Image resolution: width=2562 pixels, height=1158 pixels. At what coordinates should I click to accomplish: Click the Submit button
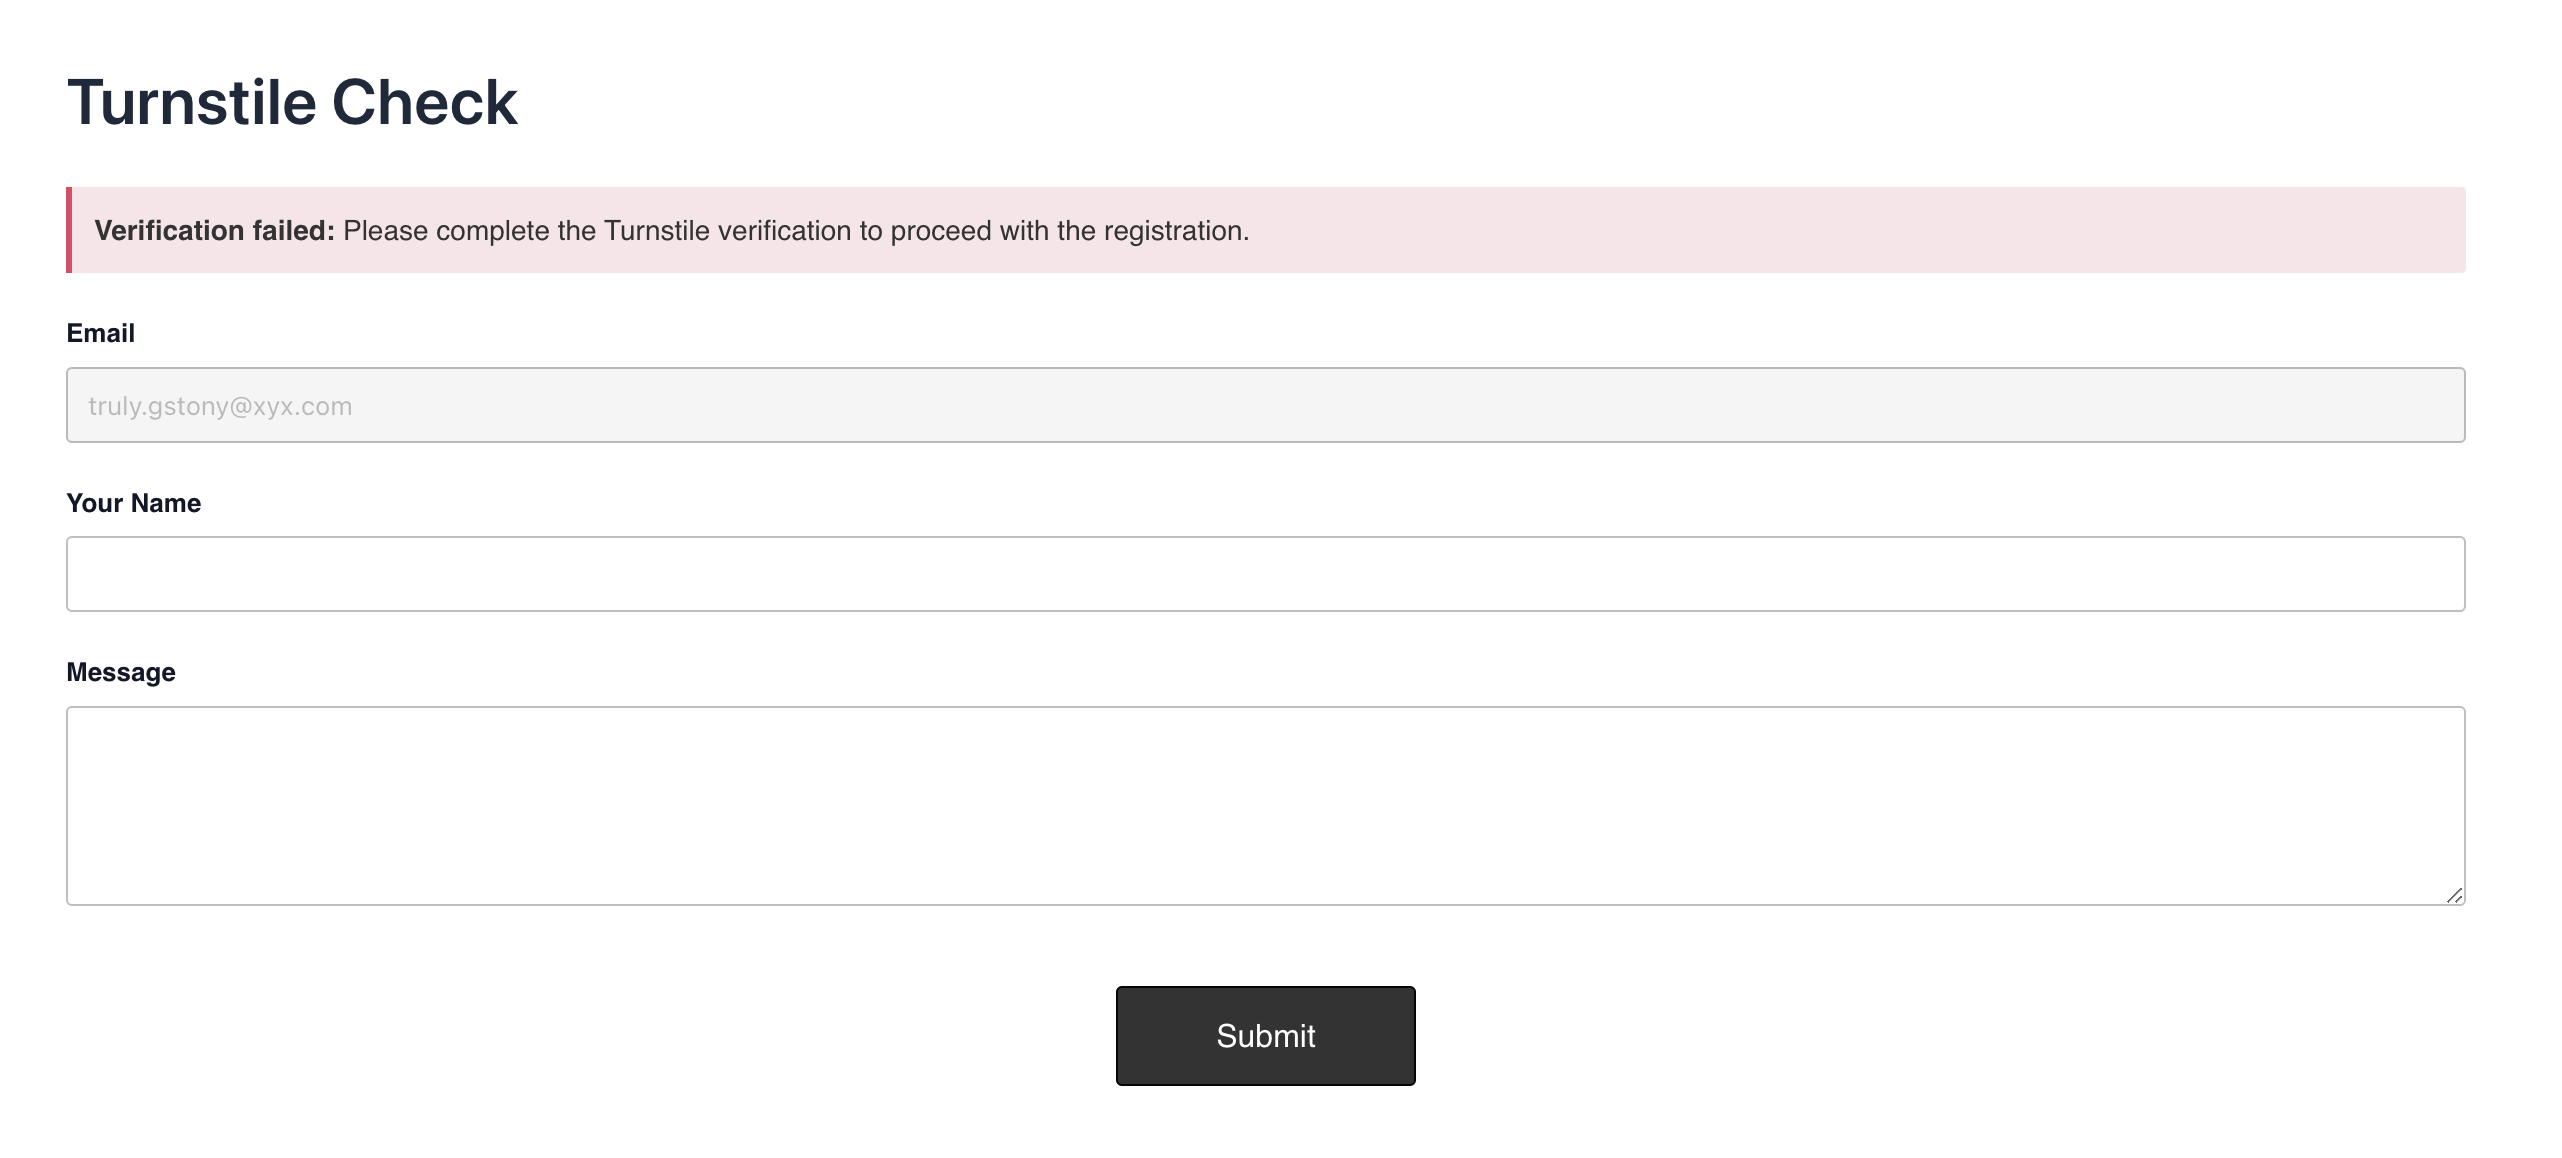(x=1265, y=1035)
